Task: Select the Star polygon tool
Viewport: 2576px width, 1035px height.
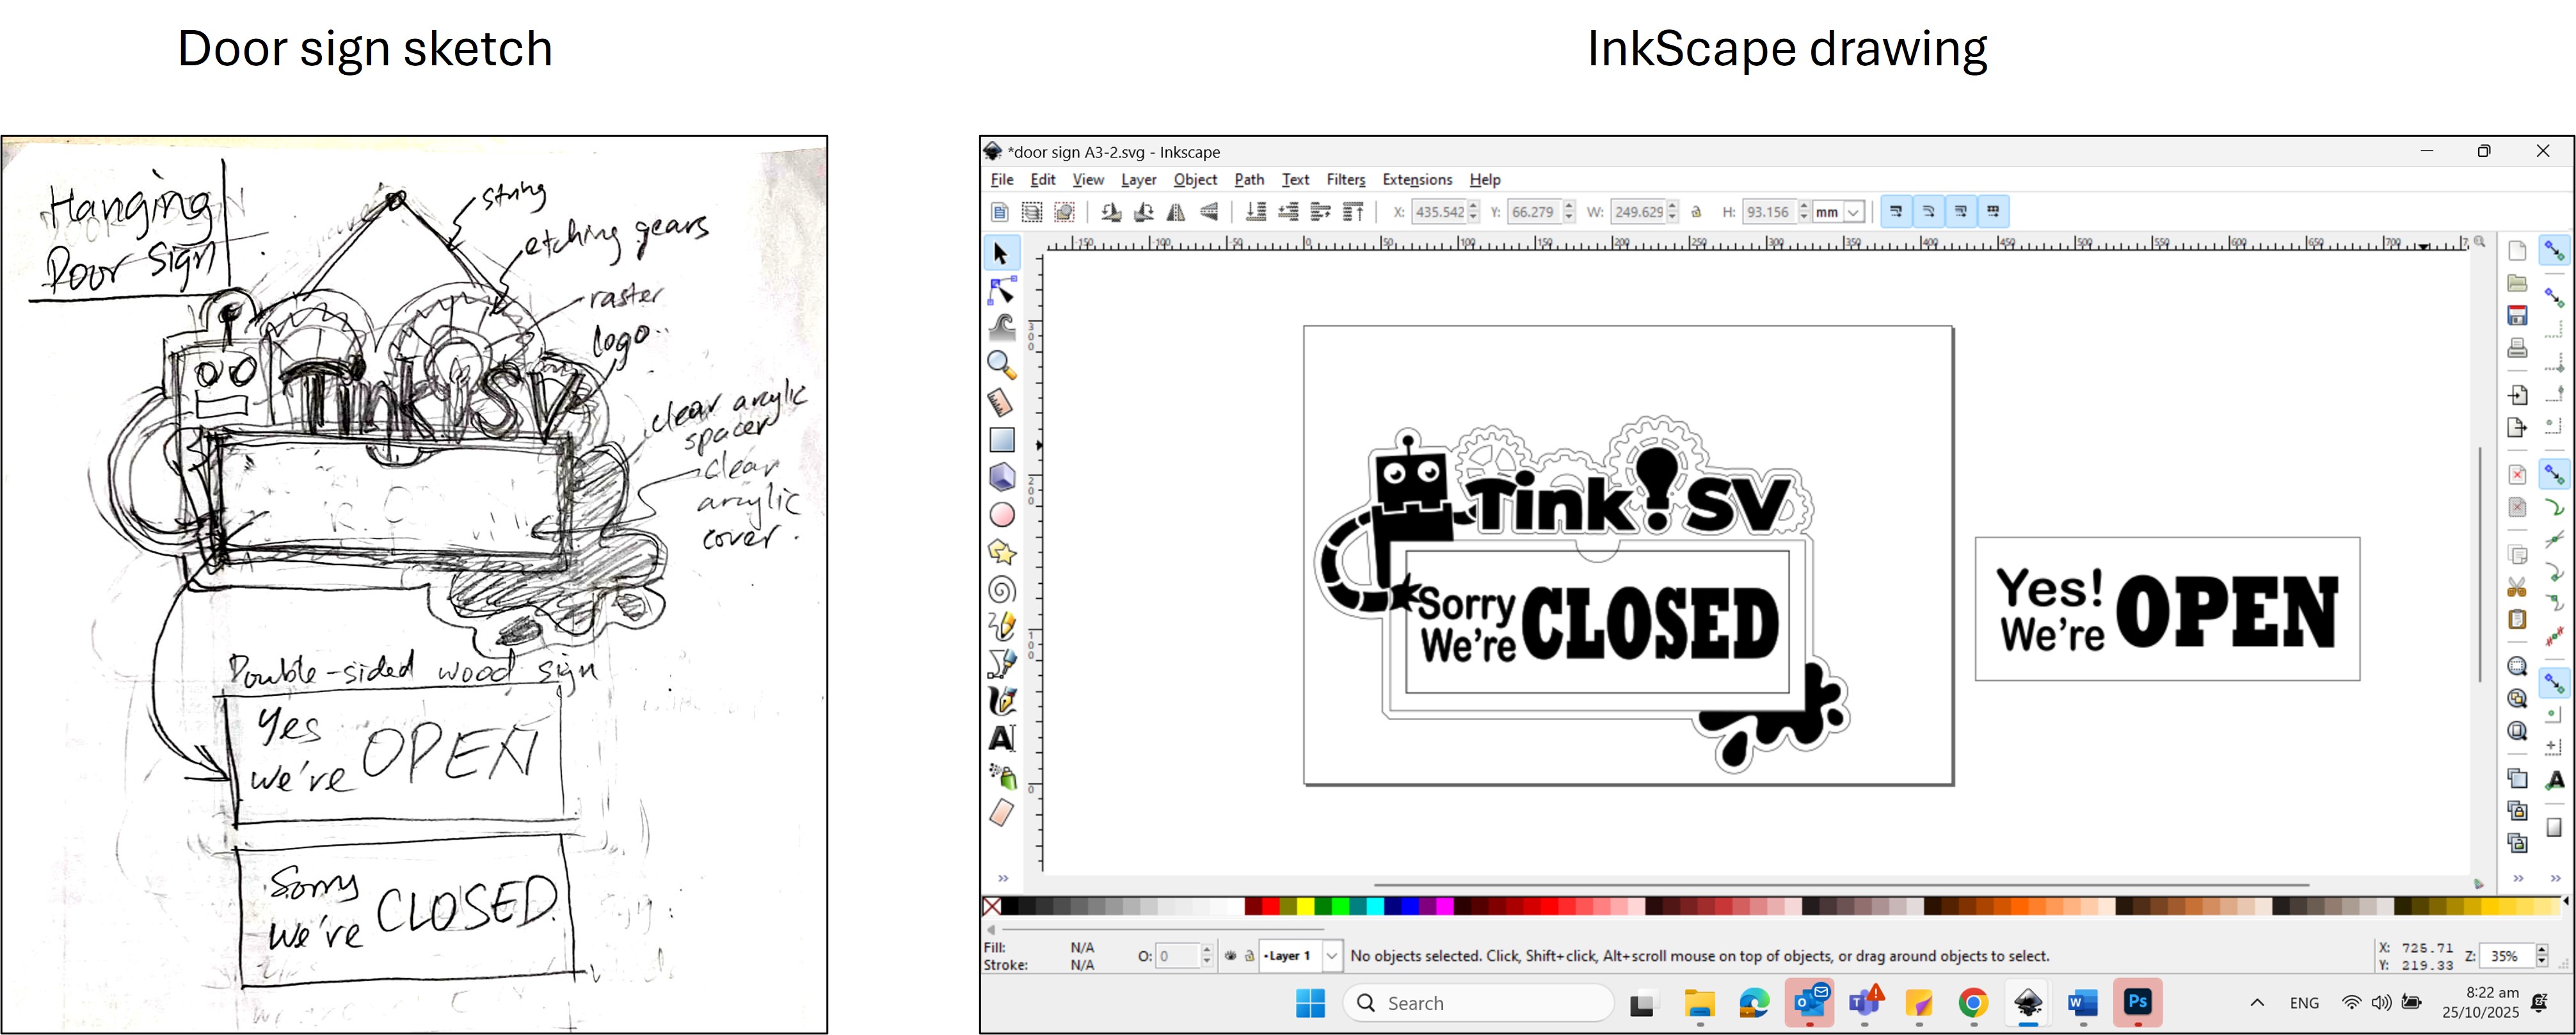Action: coord(1002,552)
